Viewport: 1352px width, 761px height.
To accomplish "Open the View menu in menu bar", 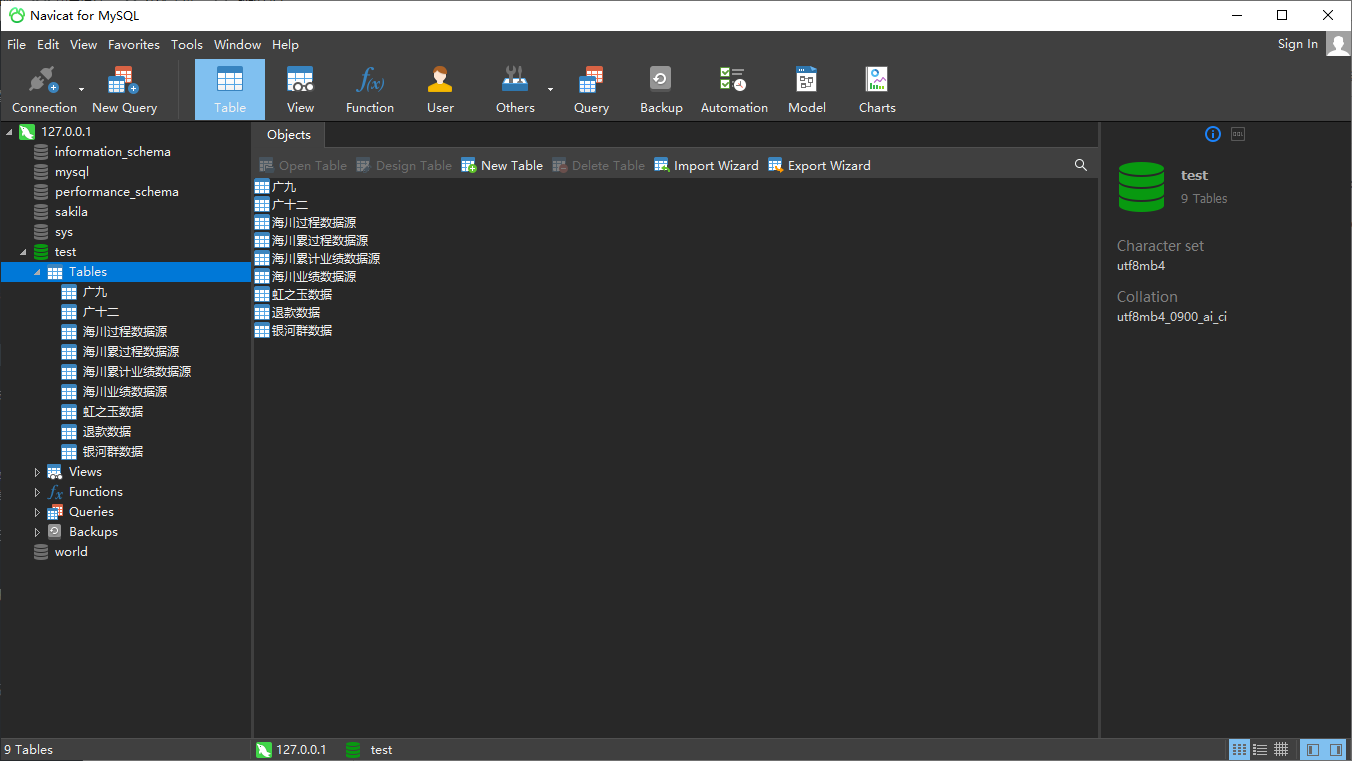I will (83, 45).
